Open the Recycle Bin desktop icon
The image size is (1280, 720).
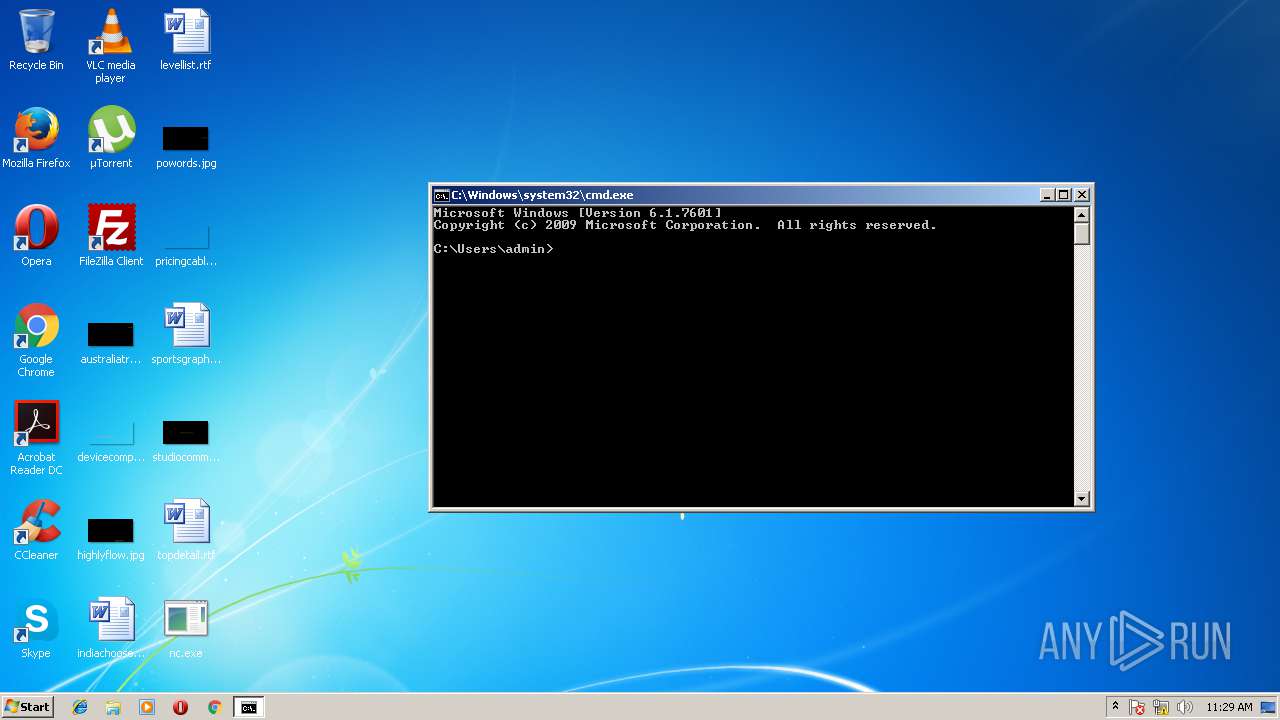point(36,40)
